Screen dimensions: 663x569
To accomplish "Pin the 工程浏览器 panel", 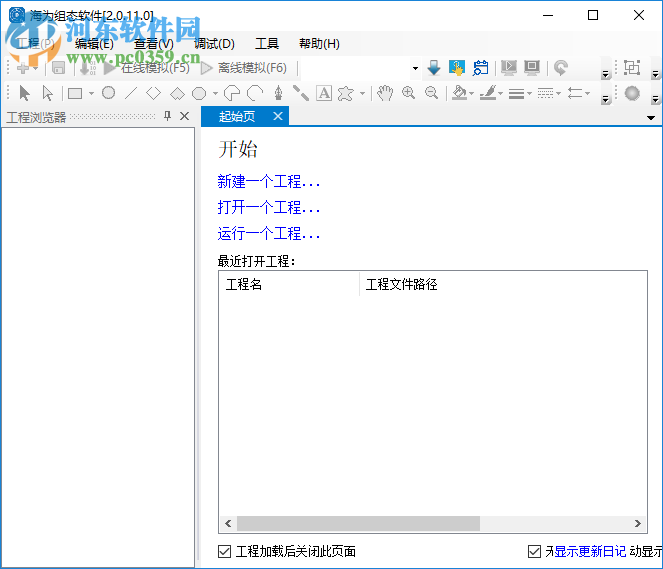I will (x=167, y=116).
